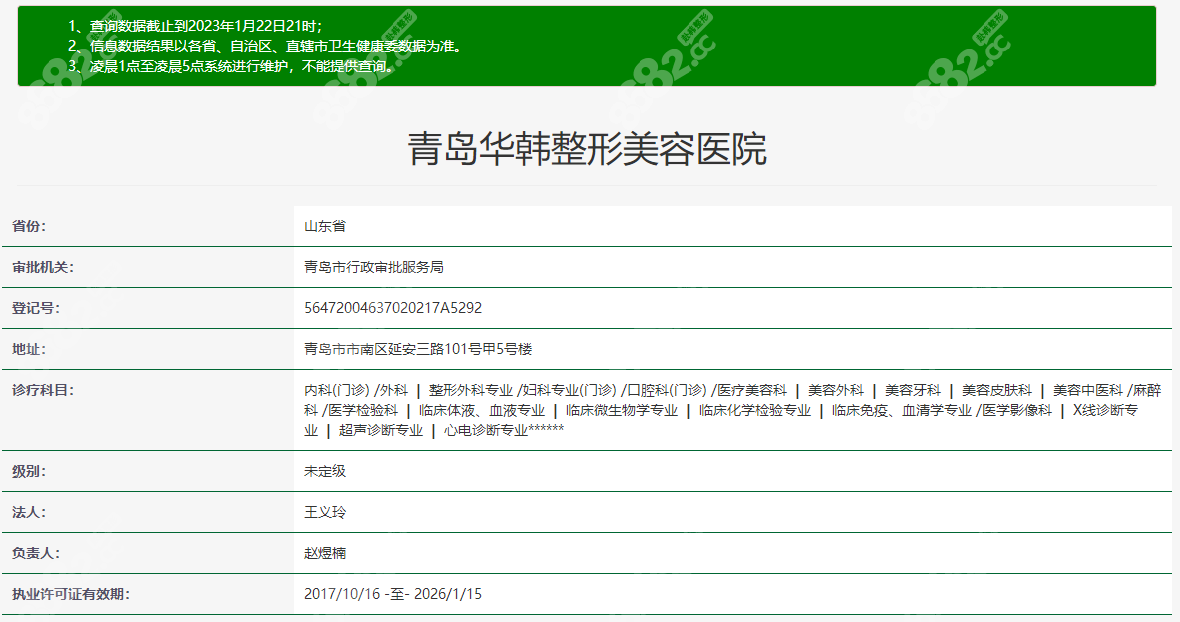
Task: Select the validity period 2017/10/16 -至- 2026/1/15
Action: click(393, 594)
